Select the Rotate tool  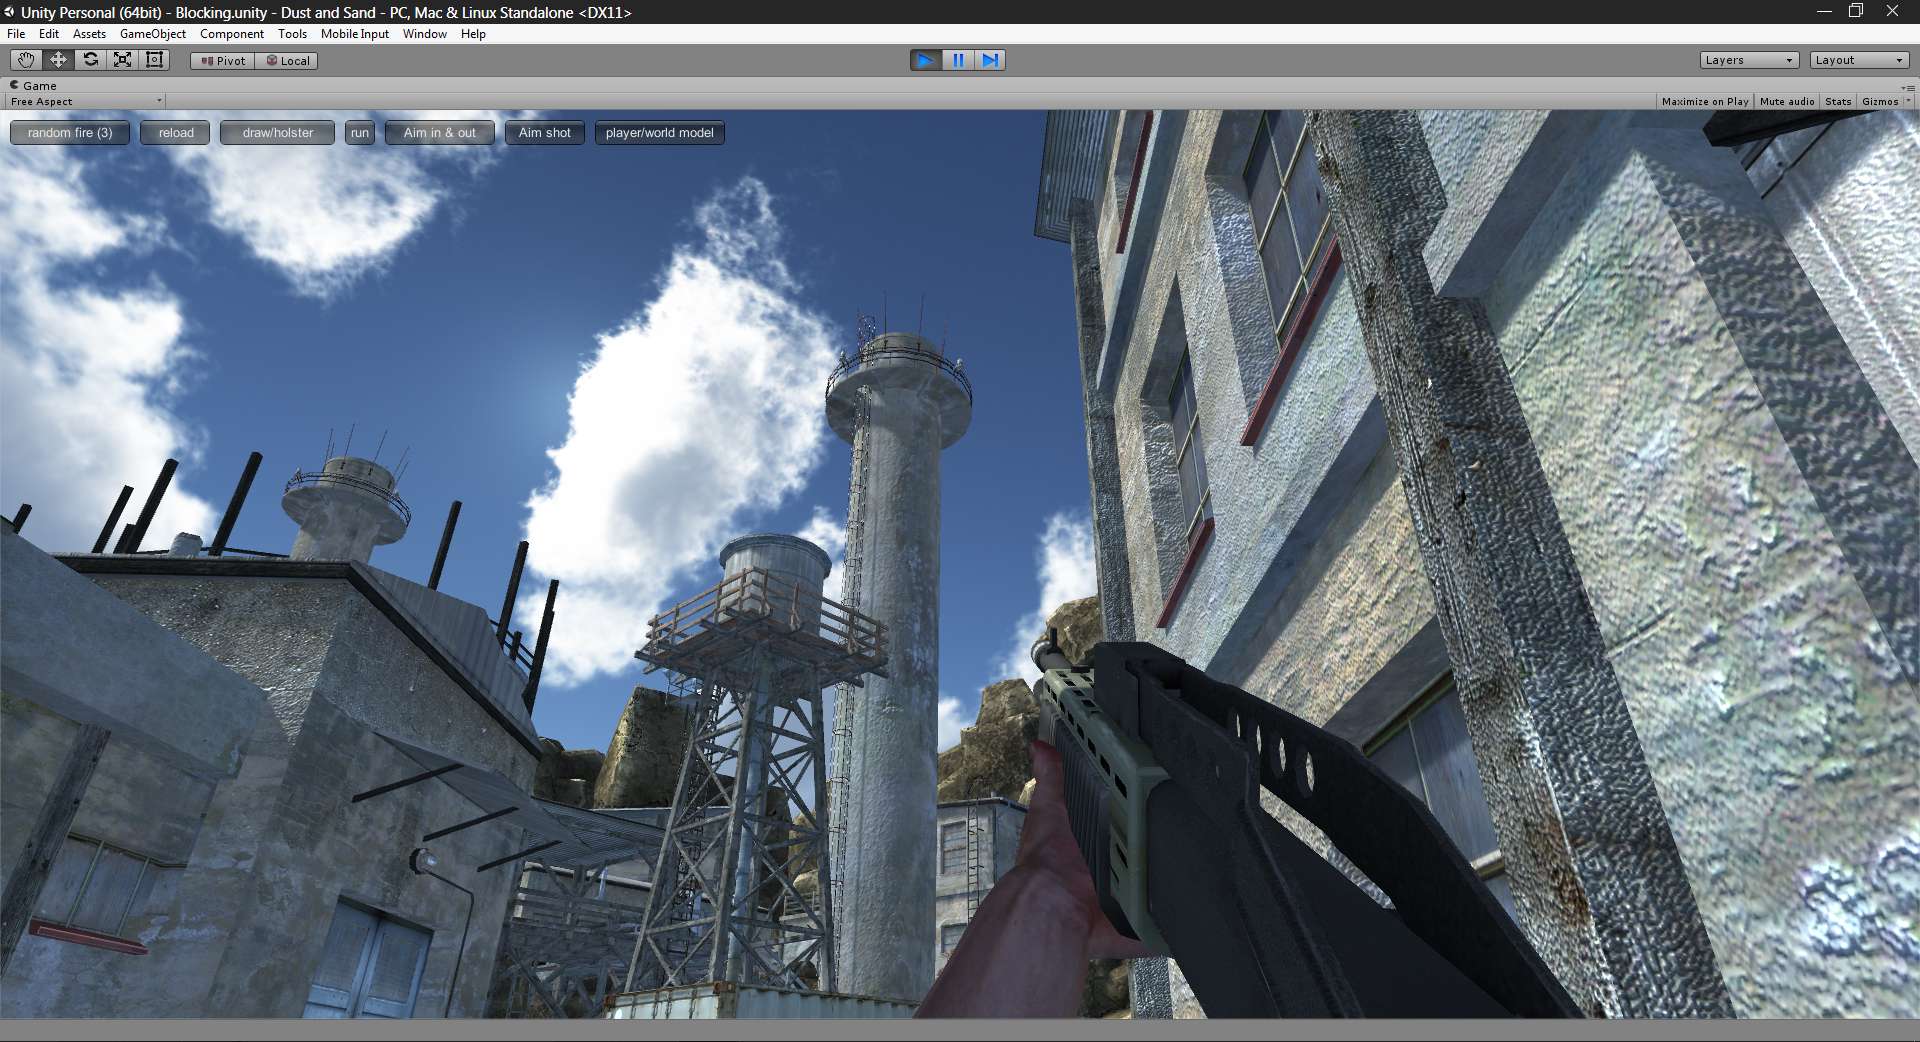pyautogui.click(x=90, y=60)
